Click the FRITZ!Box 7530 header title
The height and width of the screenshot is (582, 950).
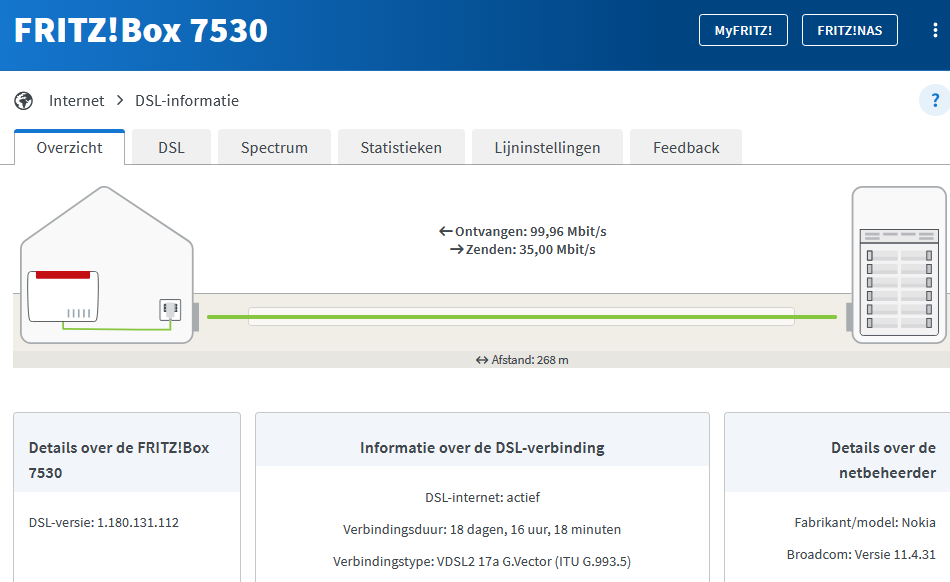coord(141,30)
